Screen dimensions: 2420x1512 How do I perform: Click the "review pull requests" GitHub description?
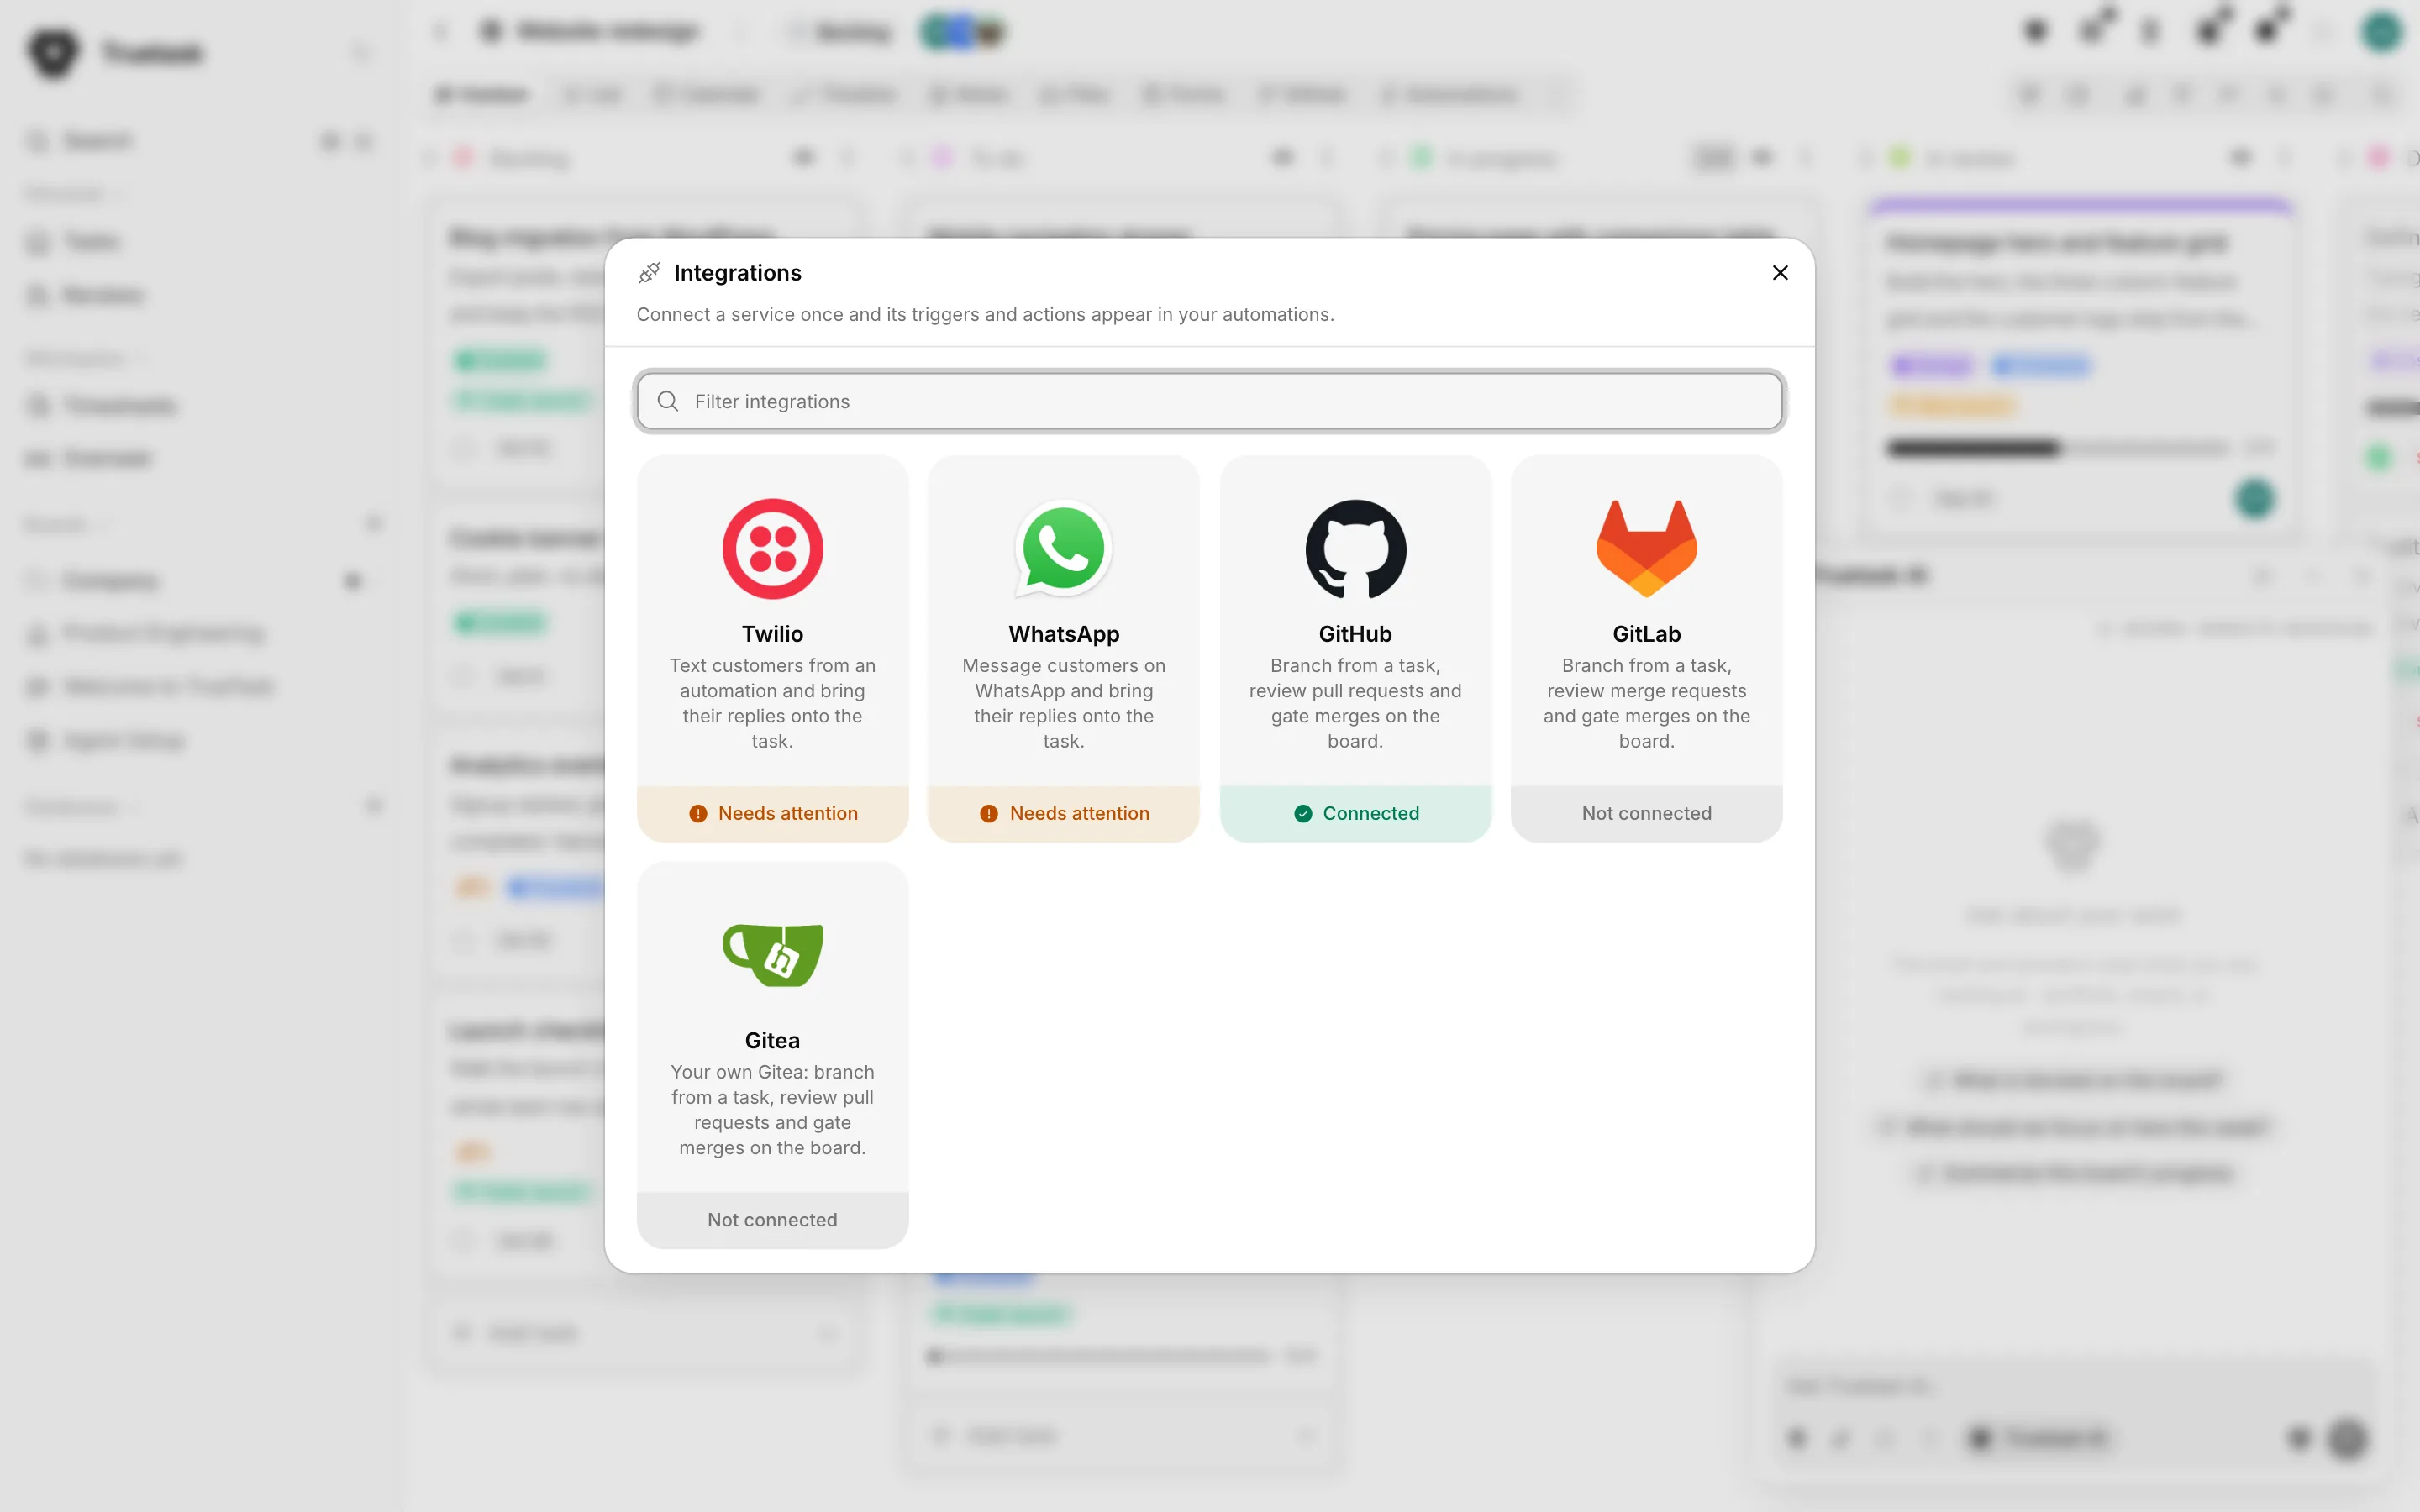coord(1355,703)
